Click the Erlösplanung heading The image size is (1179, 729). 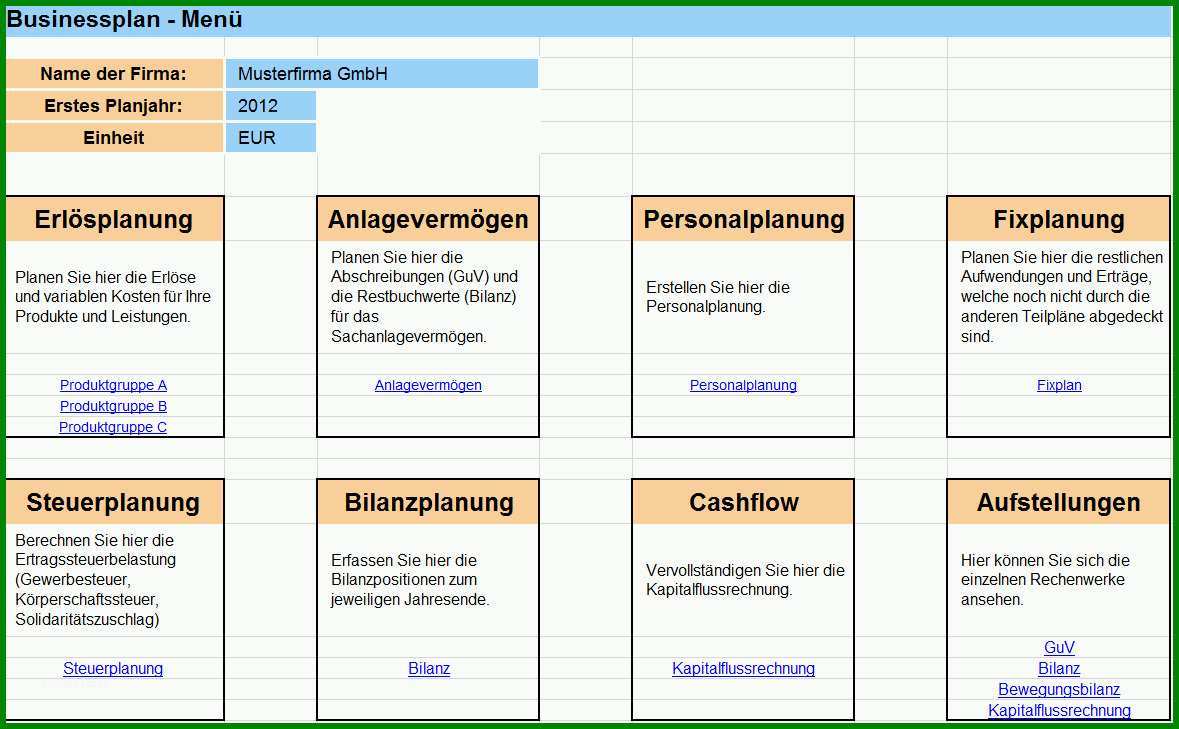(114, 219)
